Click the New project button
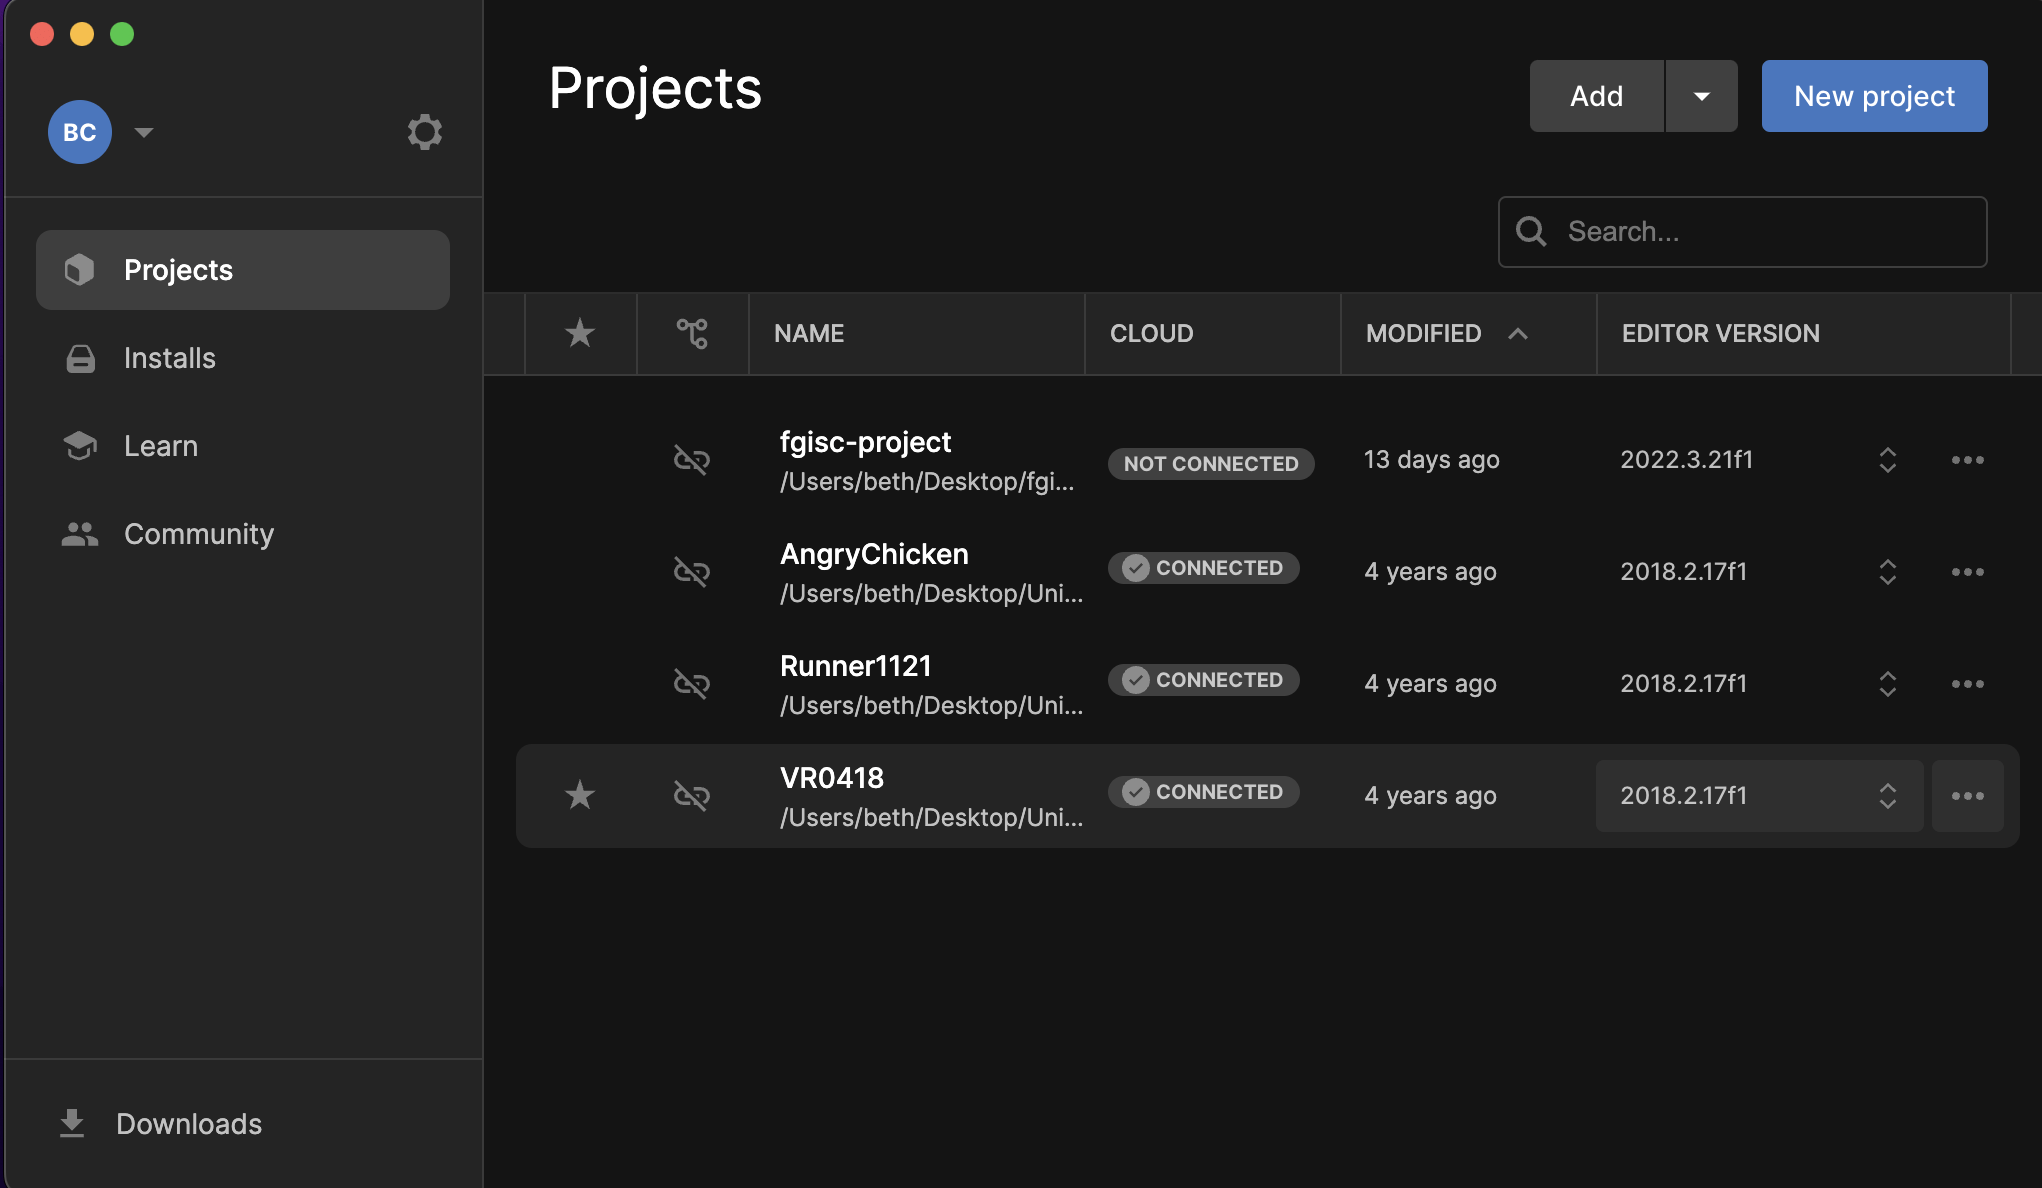2042x1188 pixels. click(x=1873, y=96)
